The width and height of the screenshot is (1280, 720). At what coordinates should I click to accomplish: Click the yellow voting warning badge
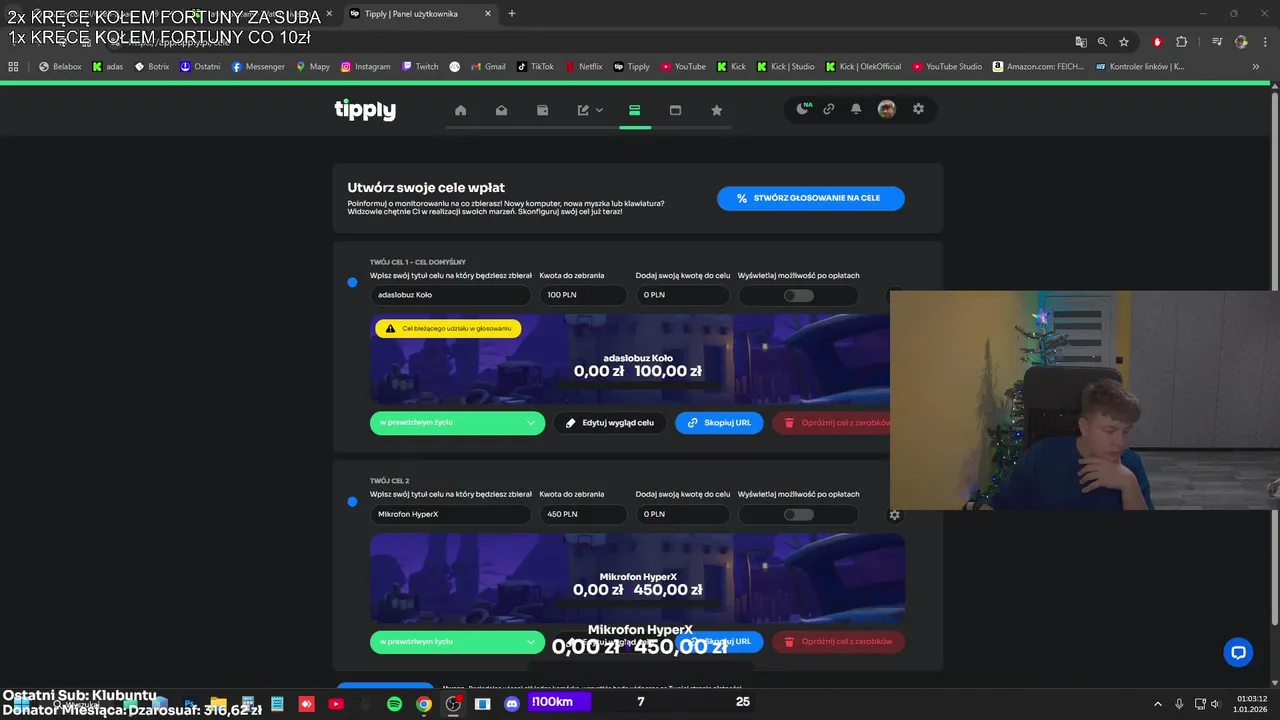click(x=448, y=328)
